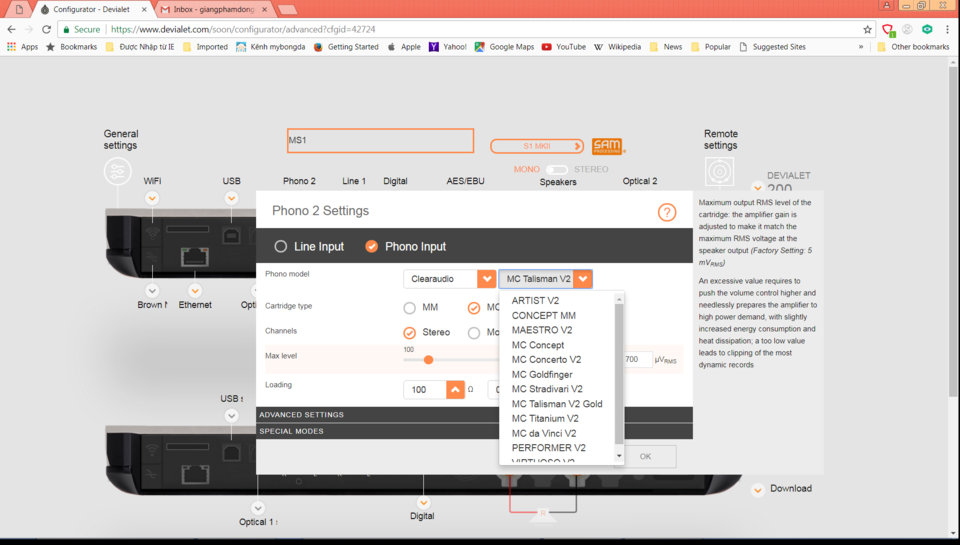Collapse the MC Talisman V2 dropdown
The image size is (960, 545).
click(x=583, y=279)
